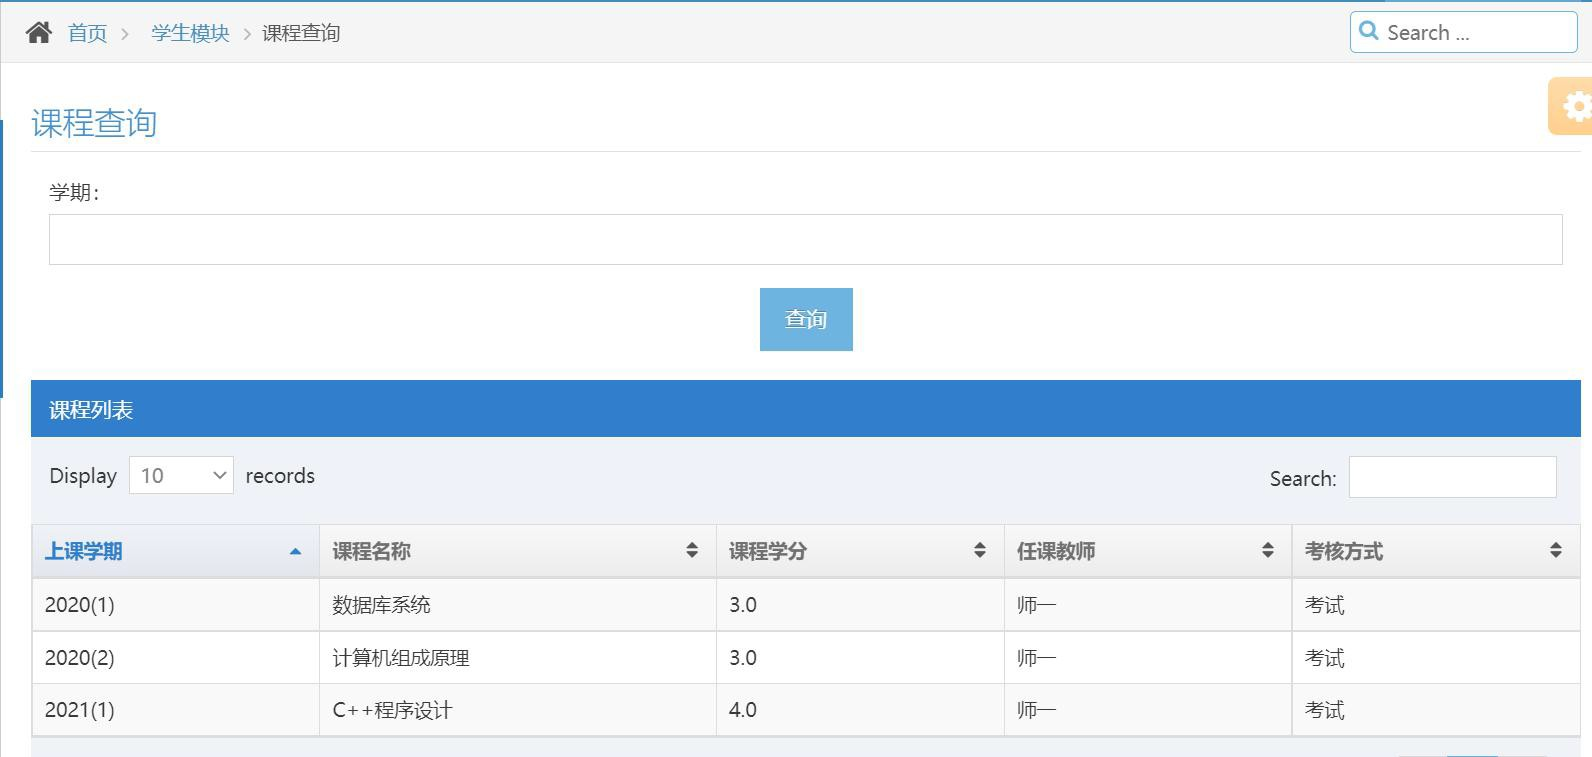The width and height of the screenshot is (1592, 757).
Task: Click the 计算机组成原理 course name
Action: 401,658
